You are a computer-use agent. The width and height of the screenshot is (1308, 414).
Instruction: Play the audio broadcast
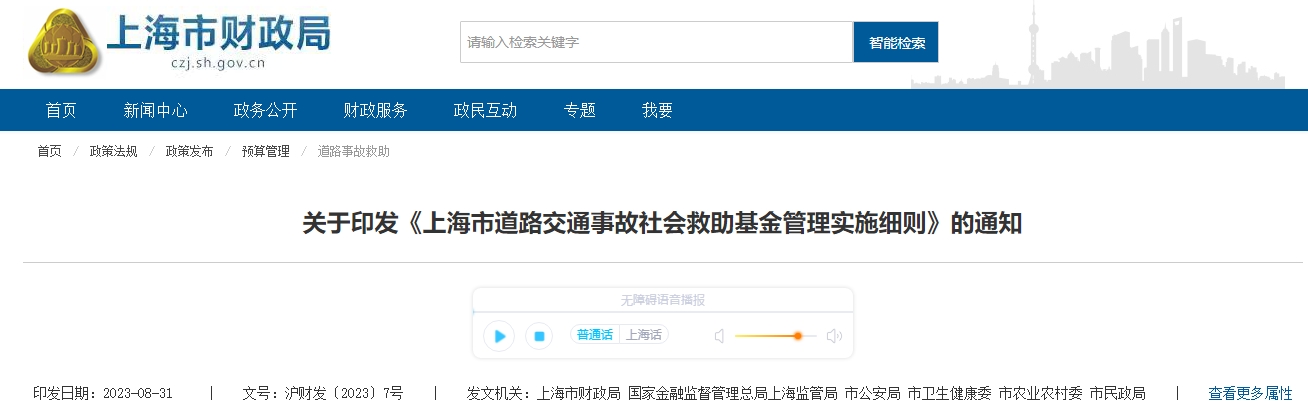click(x=499, y=336)
